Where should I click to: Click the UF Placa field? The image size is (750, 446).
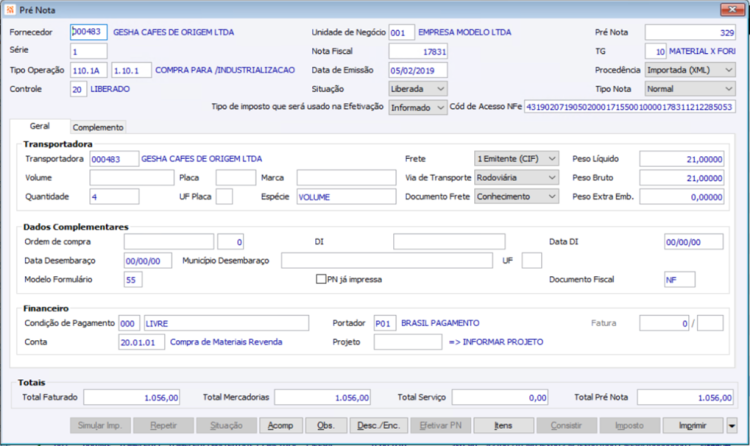tap(224, 197)
